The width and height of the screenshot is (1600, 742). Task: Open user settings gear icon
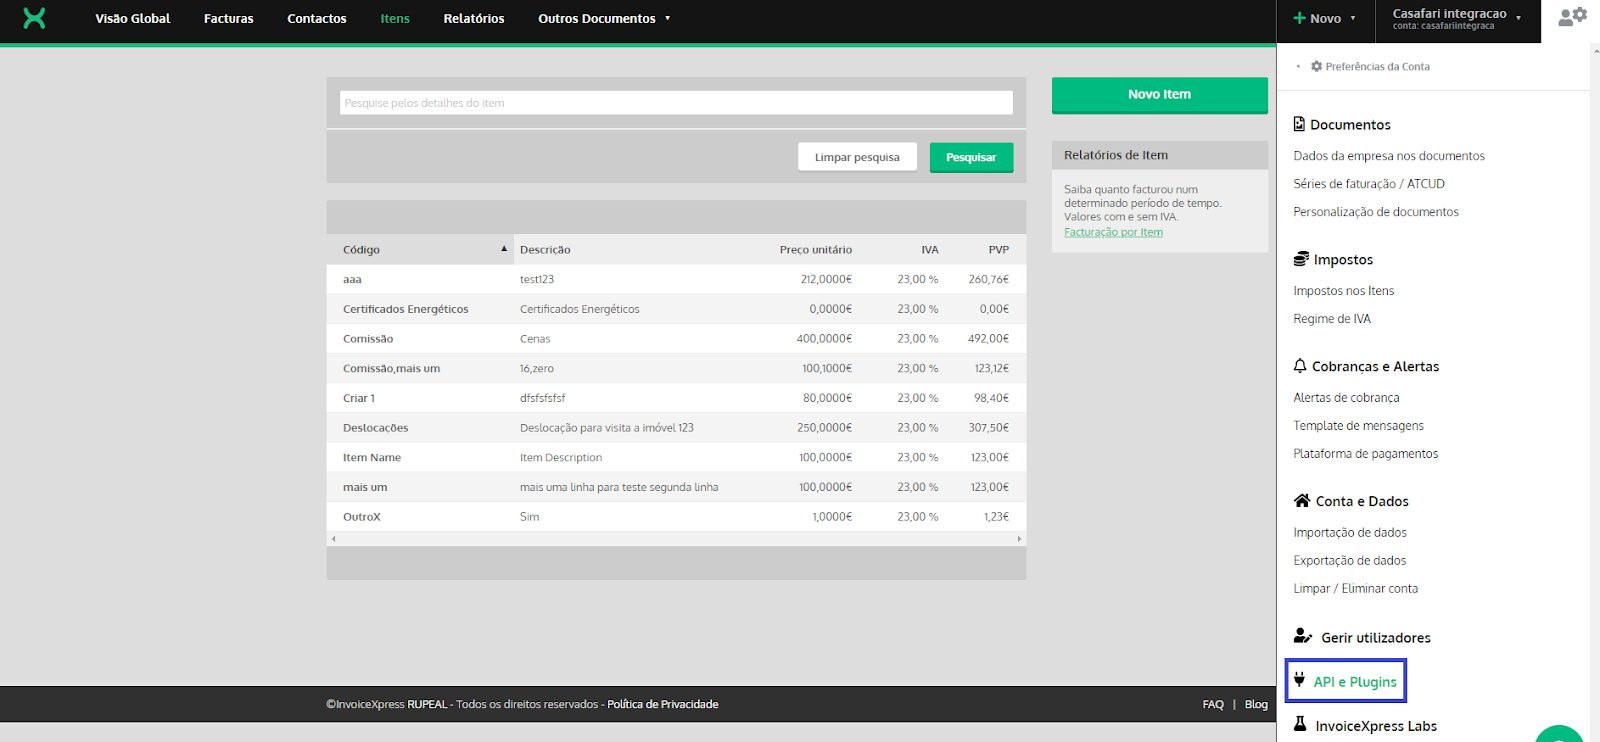pyautogui.click(x=1572, y=17)
